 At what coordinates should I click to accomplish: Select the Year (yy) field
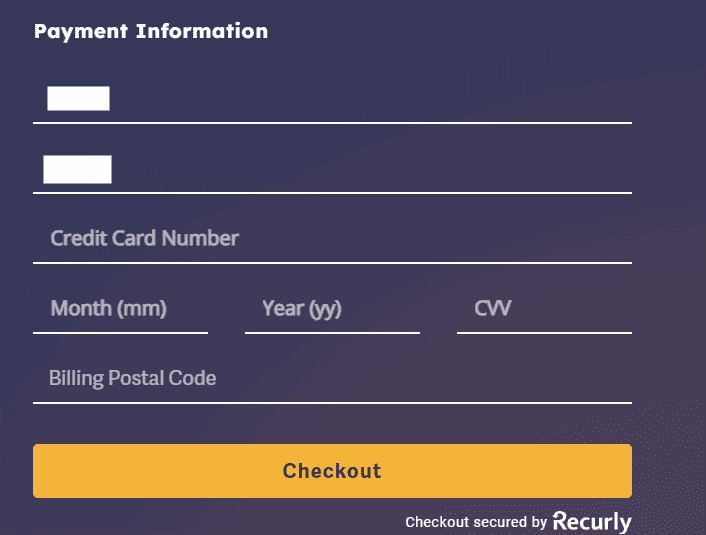coord(332,309)
